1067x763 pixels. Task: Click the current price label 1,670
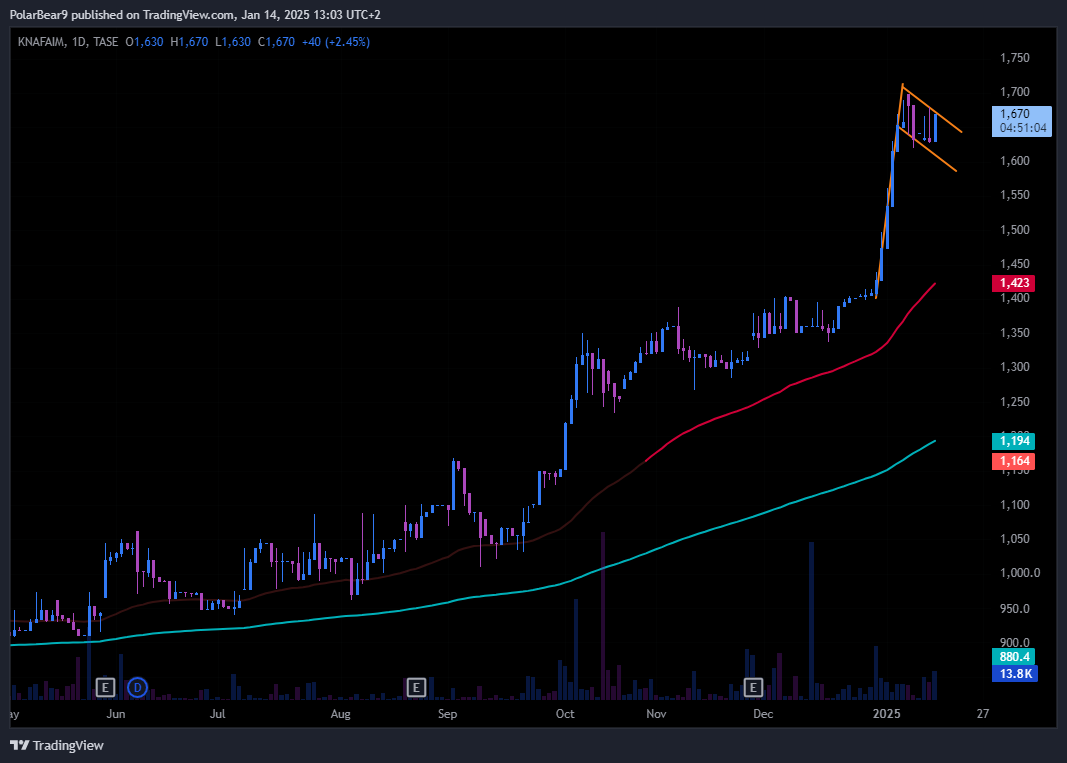1021,121
